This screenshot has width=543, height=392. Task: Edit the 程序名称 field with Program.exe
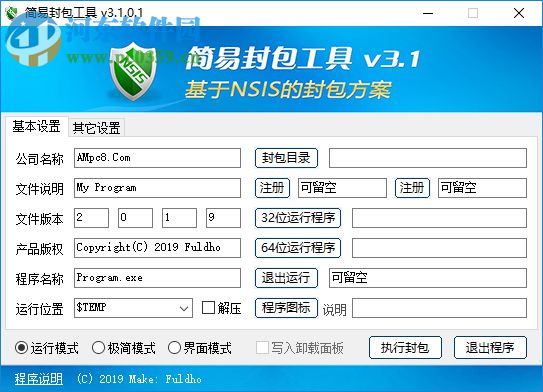click(157, 278)
